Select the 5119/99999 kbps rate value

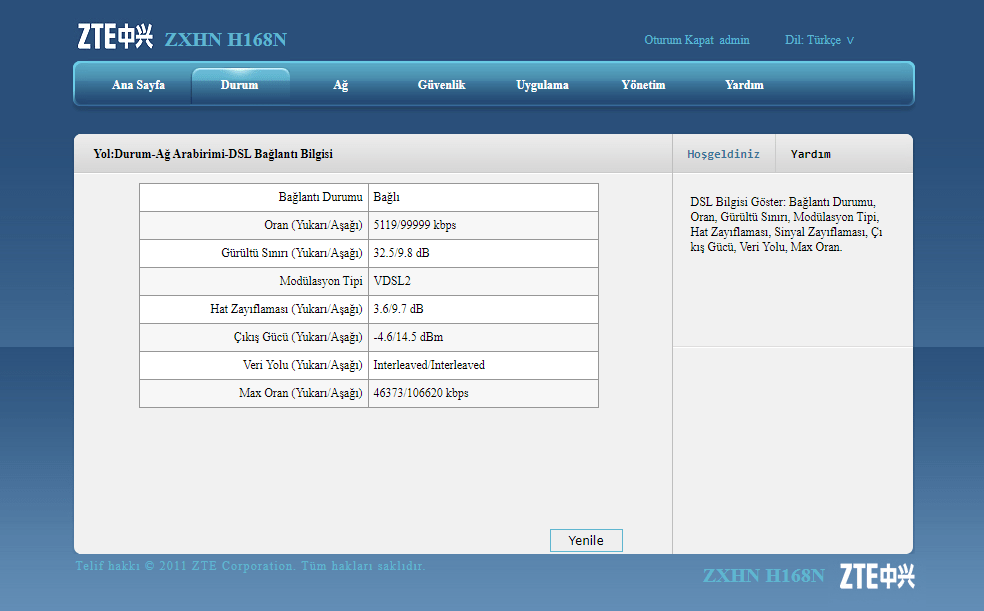[415, 225]
